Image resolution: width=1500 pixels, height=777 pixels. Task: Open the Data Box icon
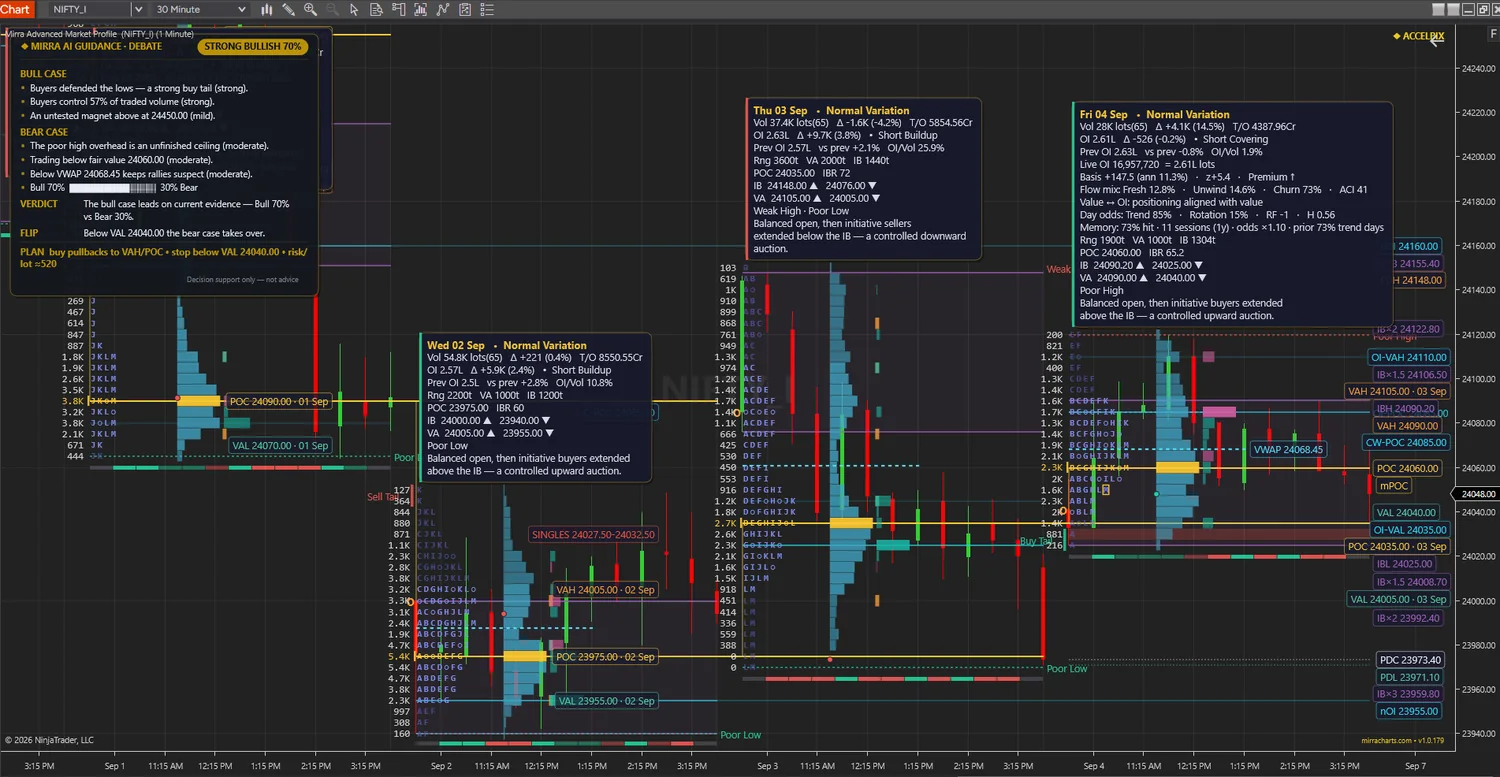point(376,9)
